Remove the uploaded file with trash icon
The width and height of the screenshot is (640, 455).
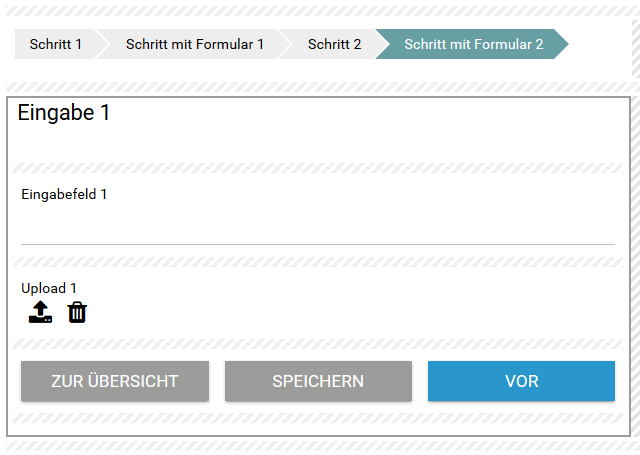(x=77, y=313)
